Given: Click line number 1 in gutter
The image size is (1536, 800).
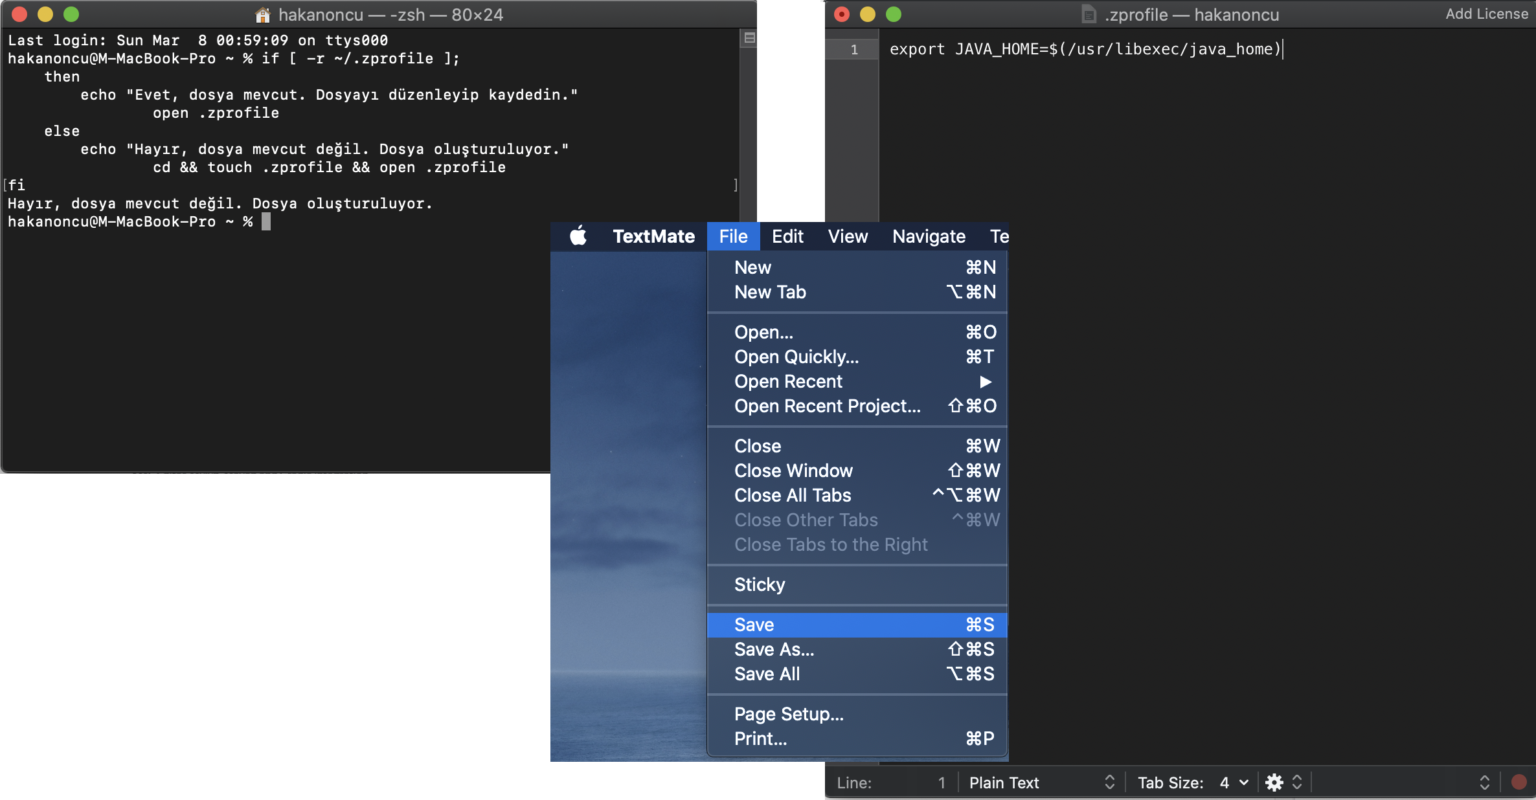Looking at the screenshot, I should (x=854, y=49).
